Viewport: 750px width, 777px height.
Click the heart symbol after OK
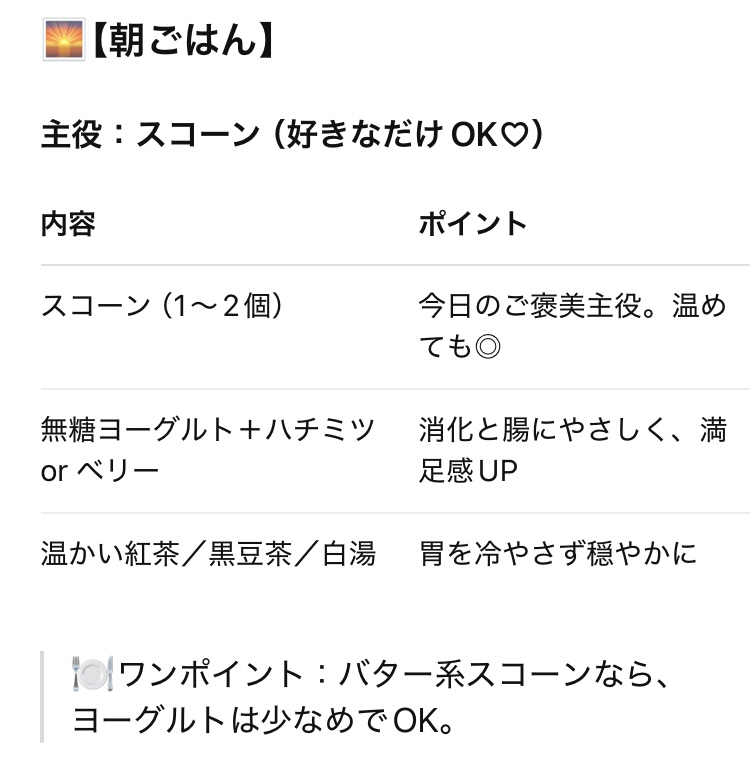click(x=513, y=135)
